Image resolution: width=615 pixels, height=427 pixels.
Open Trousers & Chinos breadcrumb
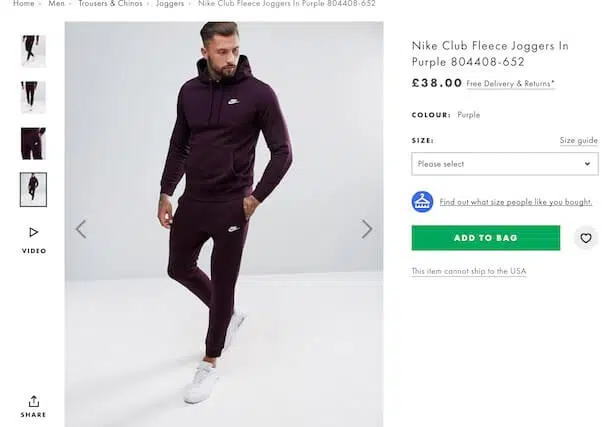112,4
